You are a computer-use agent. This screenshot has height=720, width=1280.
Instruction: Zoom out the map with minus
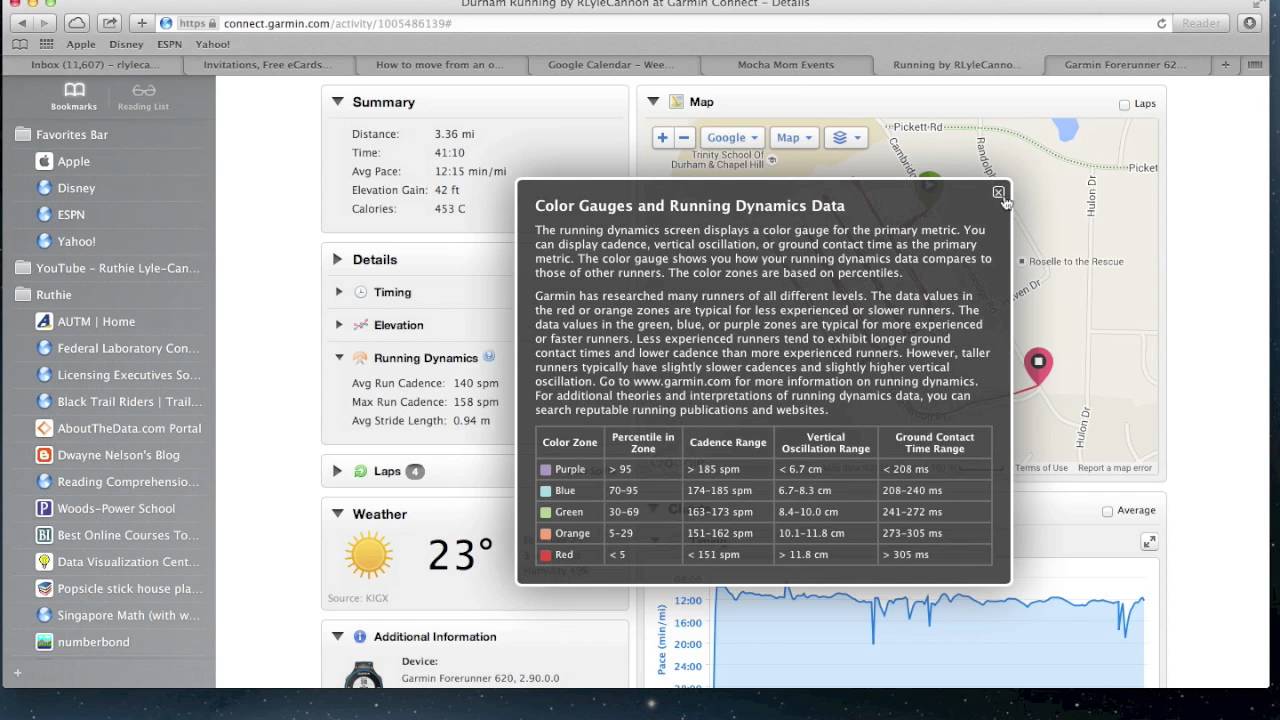point(684,138)
